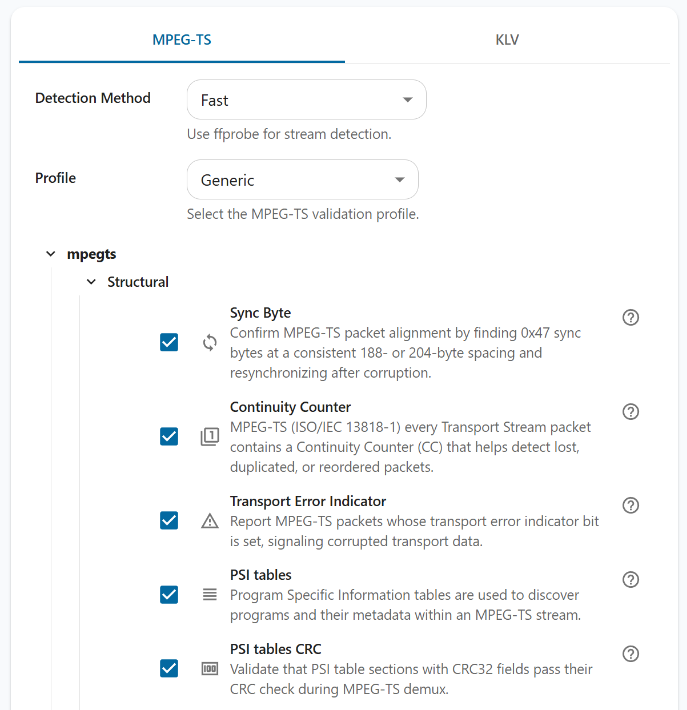Click the help icon for Sync Byte
Screen dimensions: 687x710
point(630,318)
